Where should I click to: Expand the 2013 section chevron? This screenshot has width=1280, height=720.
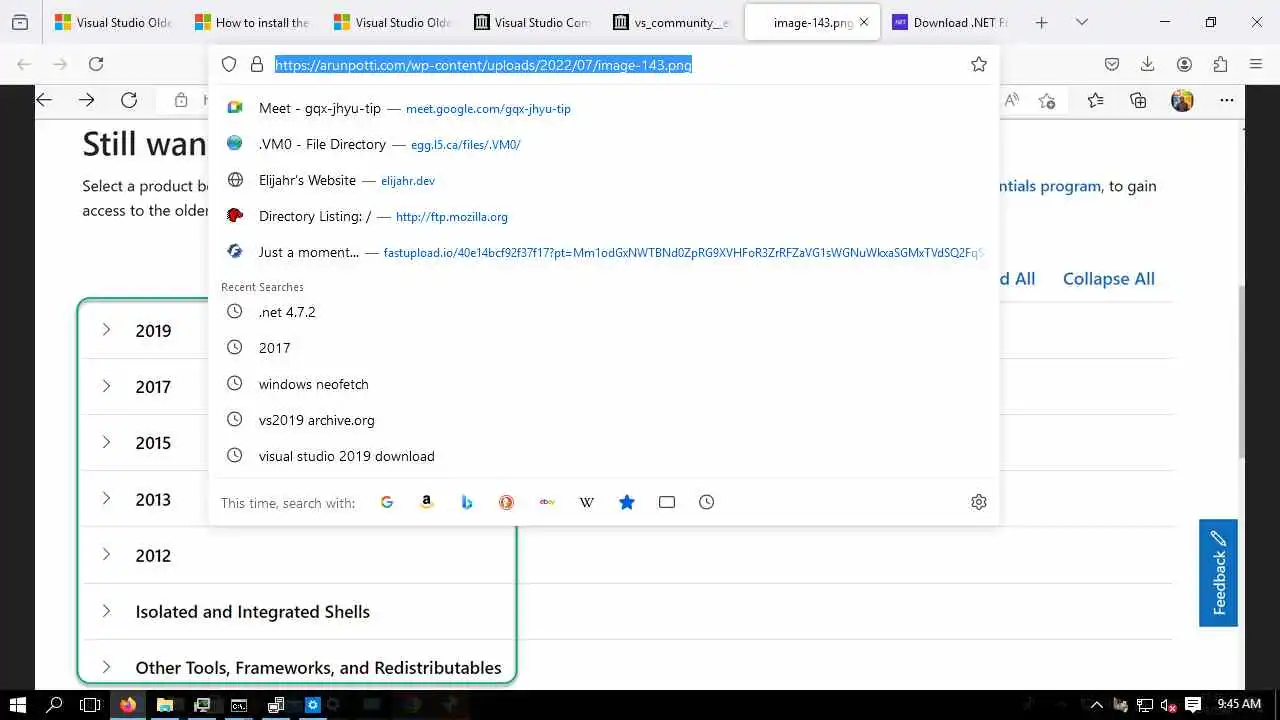(106, 498)
